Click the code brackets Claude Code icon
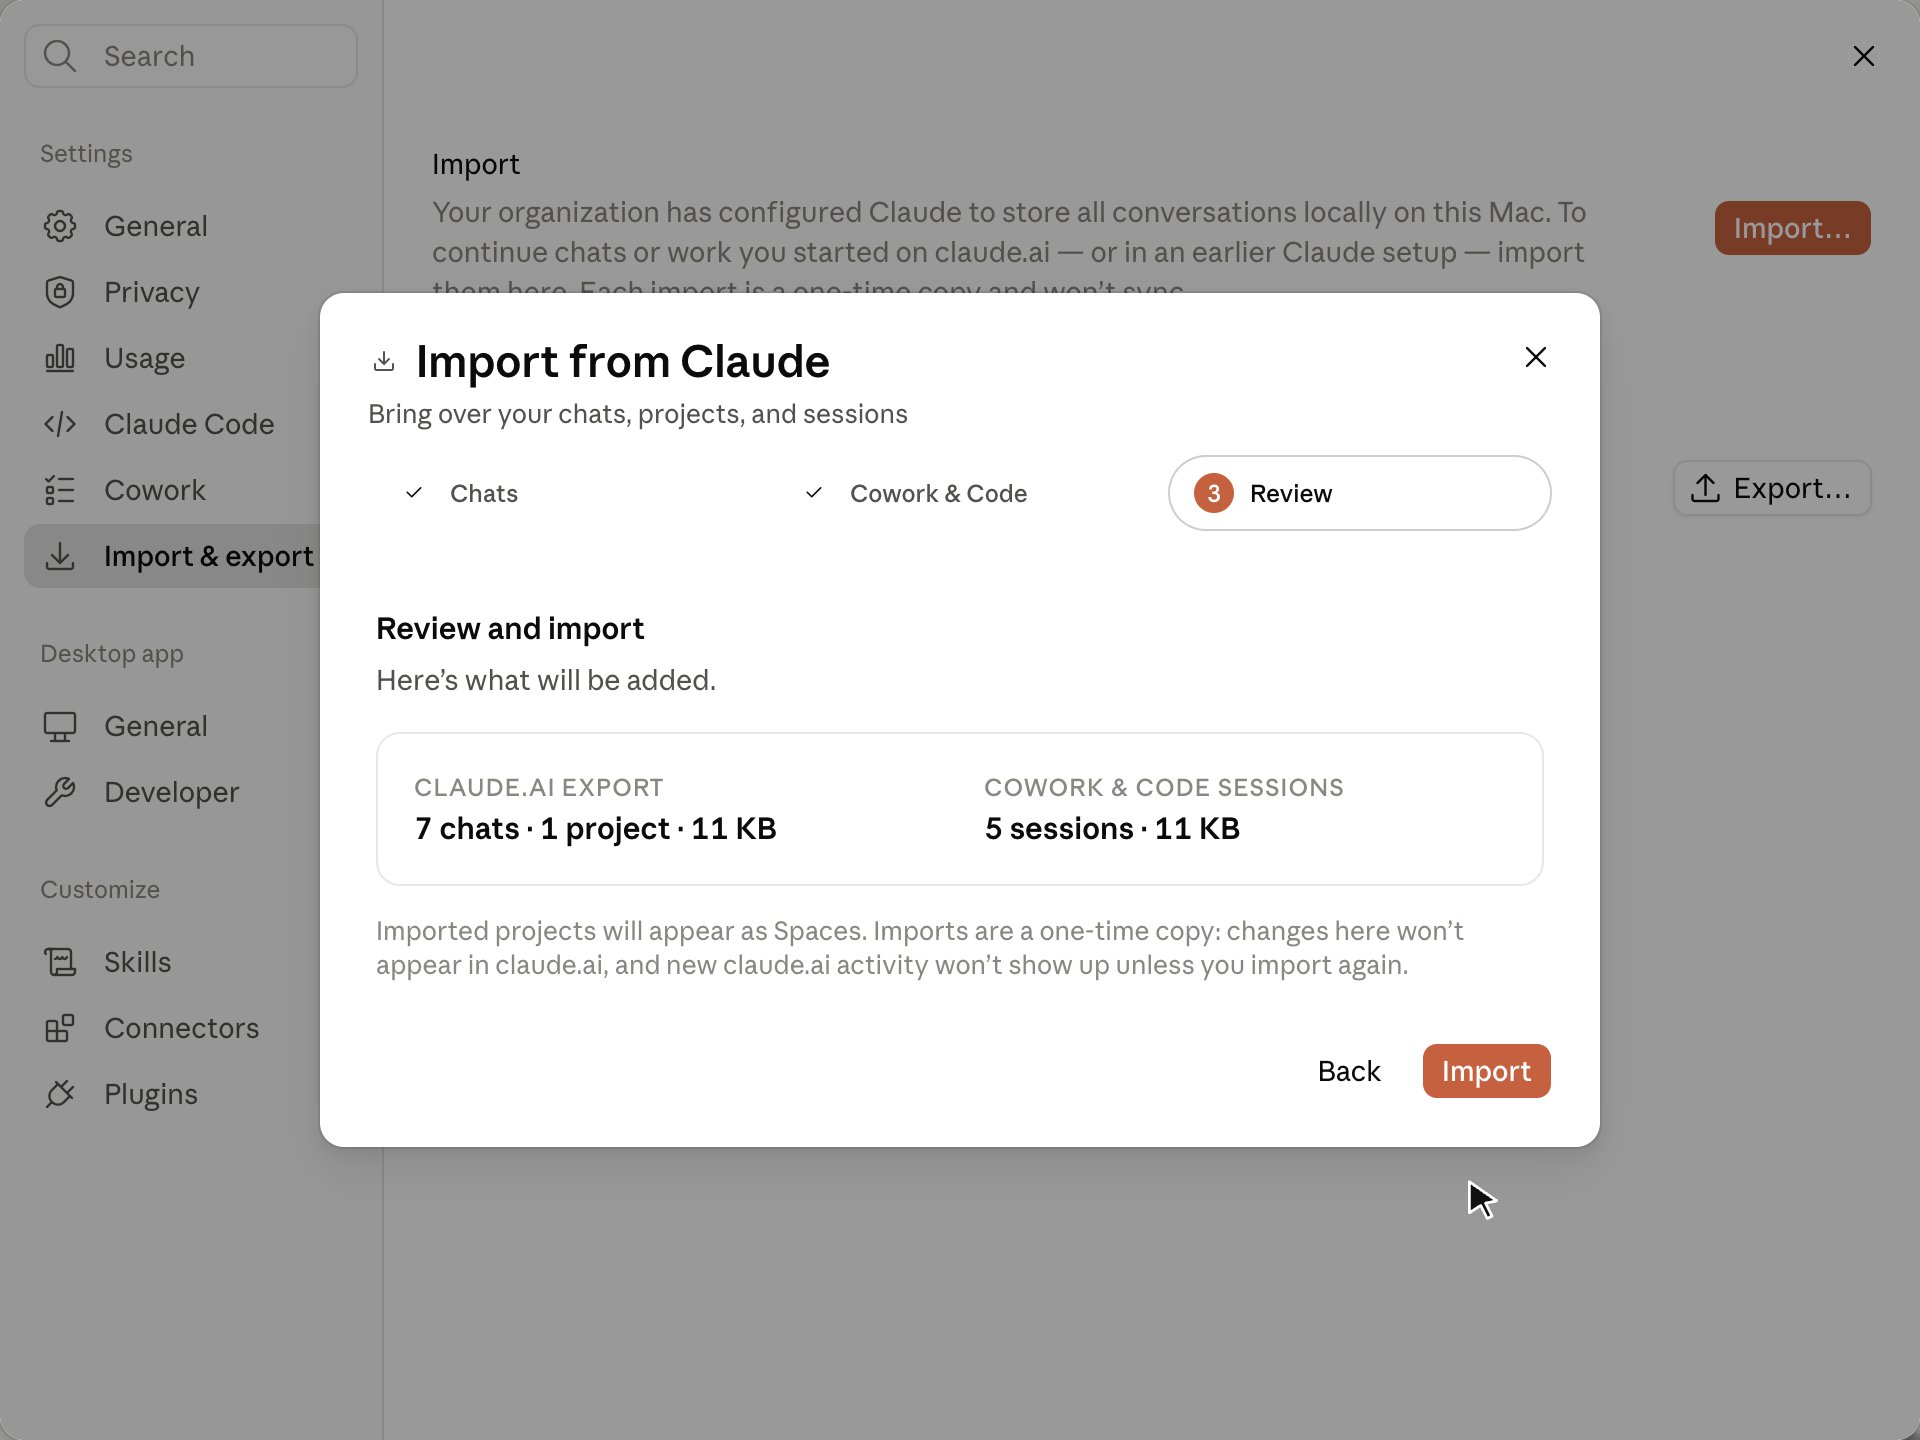Viewport: 1920px width, 1440px height. [x=60, y=424]
